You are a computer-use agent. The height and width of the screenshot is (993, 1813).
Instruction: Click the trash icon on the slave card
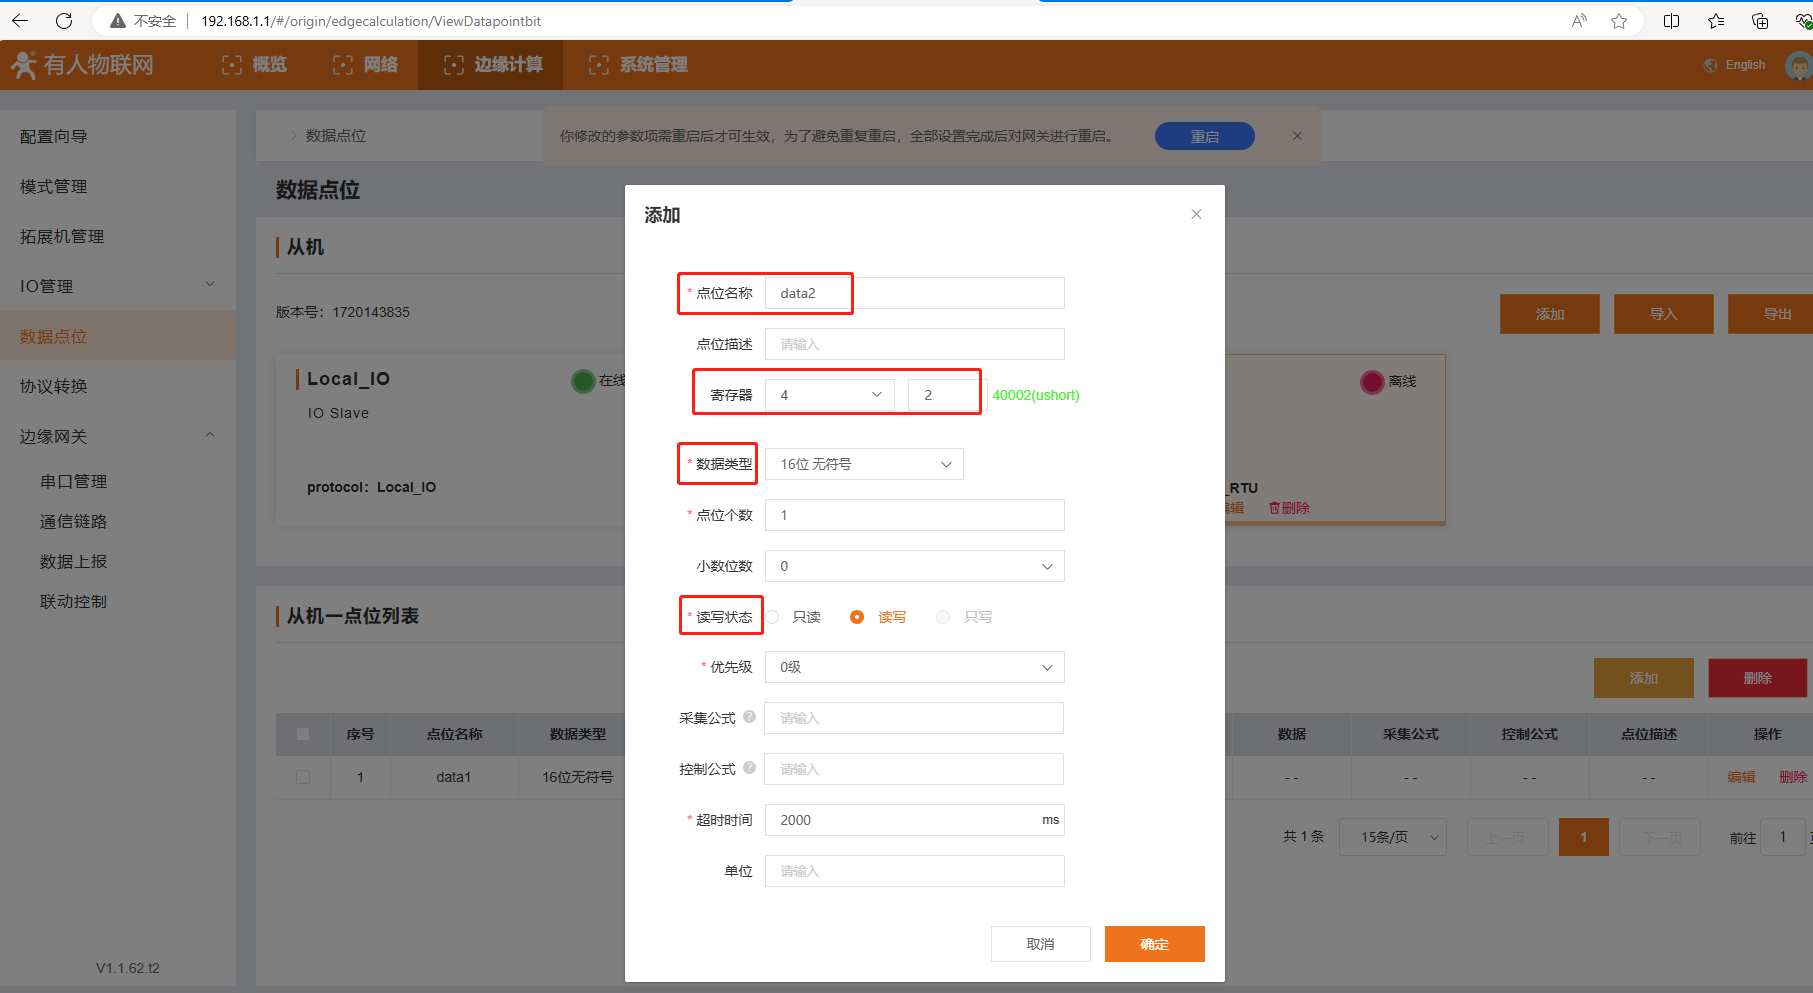coord(1274,508)
